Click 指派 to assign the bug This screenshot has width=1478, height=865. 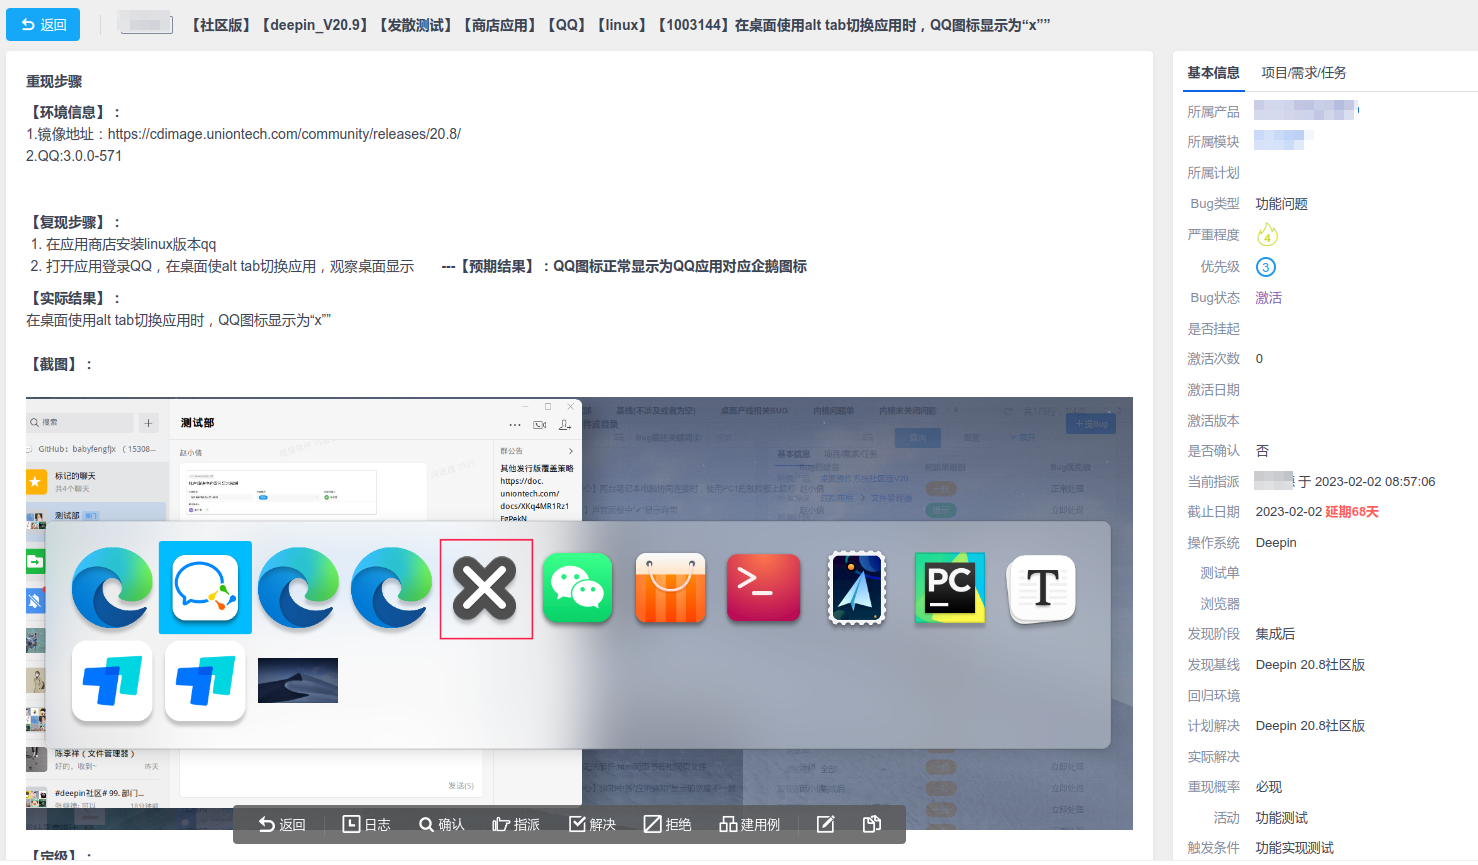click(516, 824)
